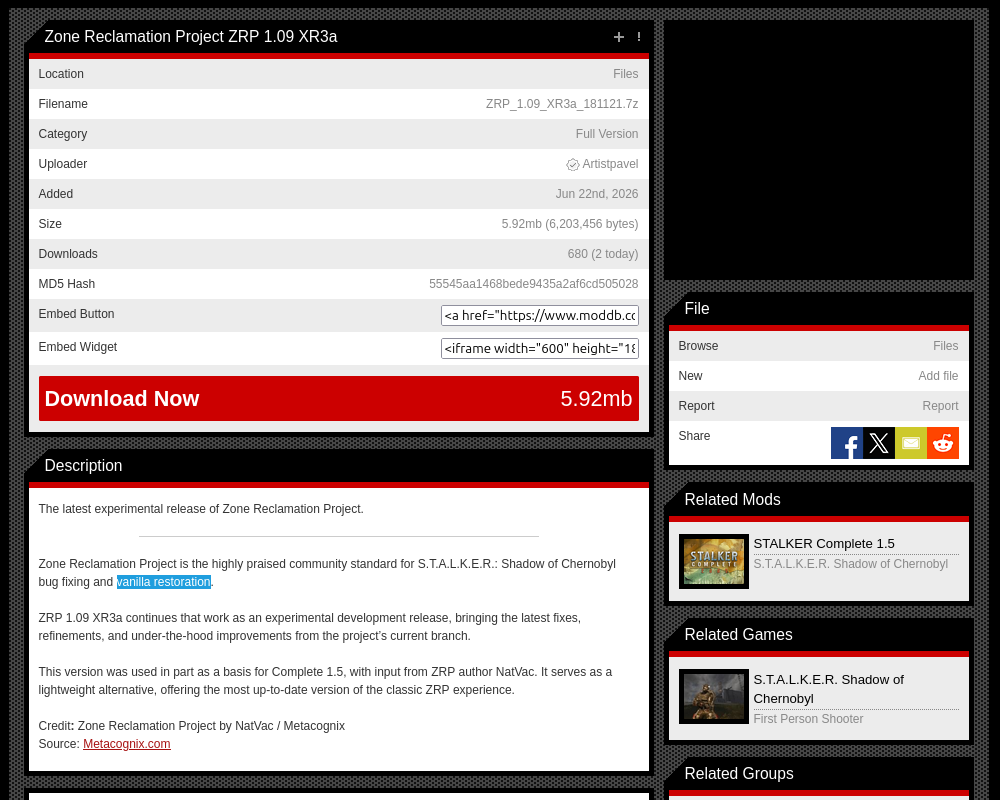Click the exclamation report icon in header
Screen dimensions: 1000x800
(639, 37)
